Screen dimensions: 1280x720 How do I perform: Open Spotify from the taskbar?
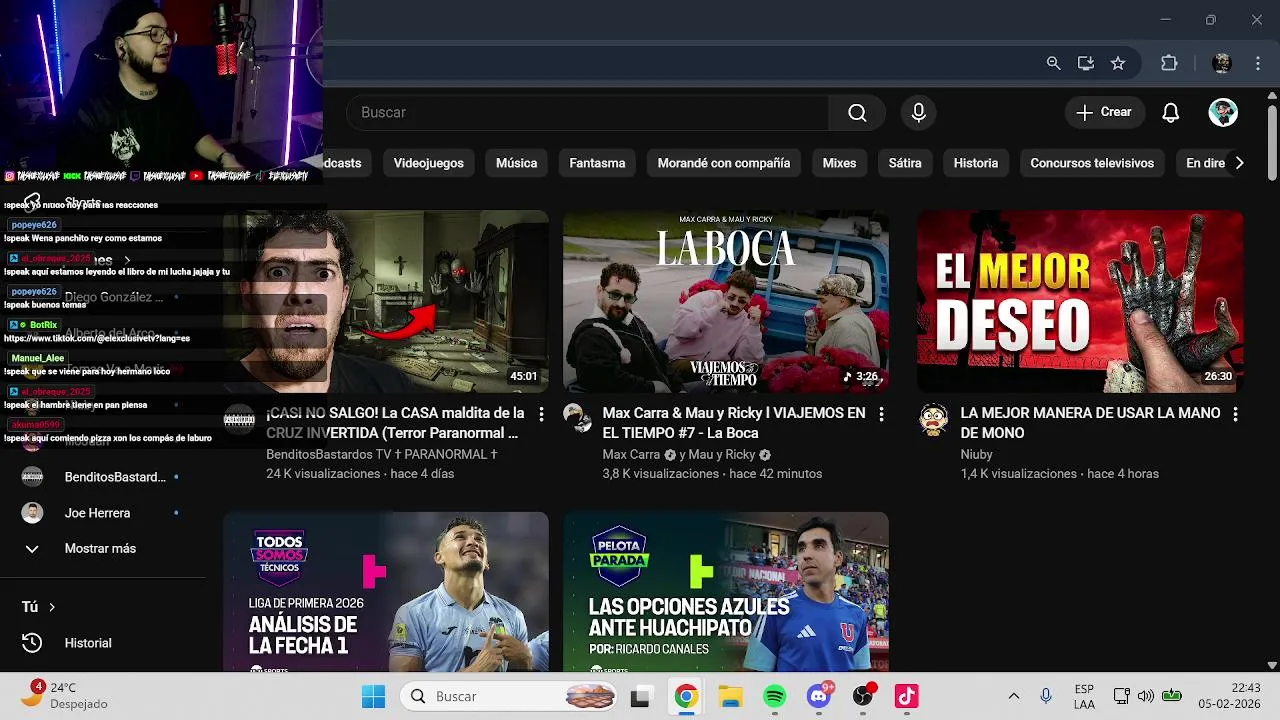click(x=775, y=696)
